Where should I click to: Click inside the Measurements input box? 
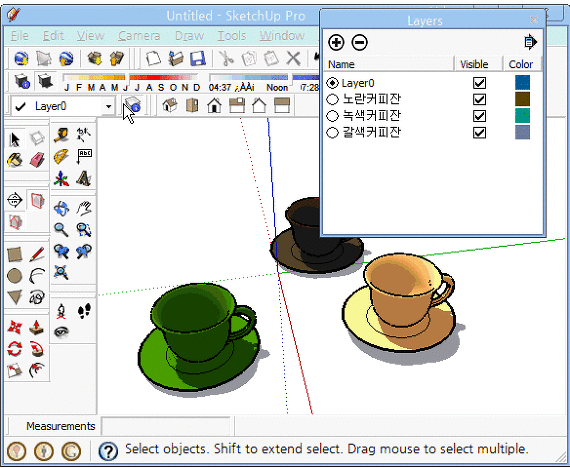coord(166,426)
